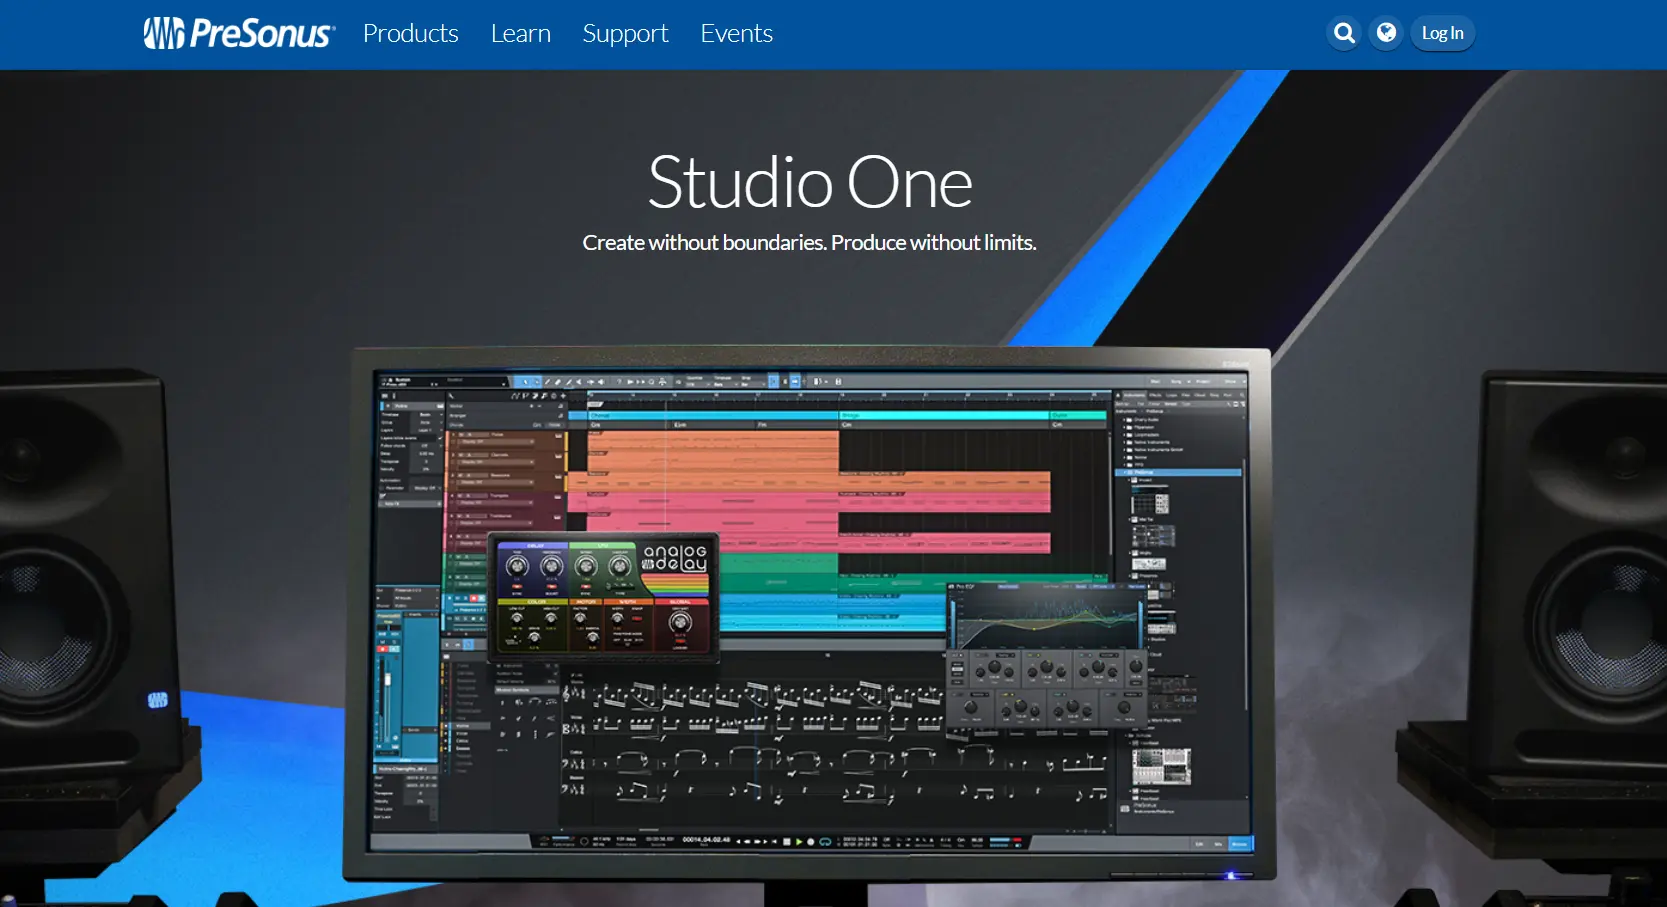
Task: Click the Studio One heading
Action: (810, 182)
